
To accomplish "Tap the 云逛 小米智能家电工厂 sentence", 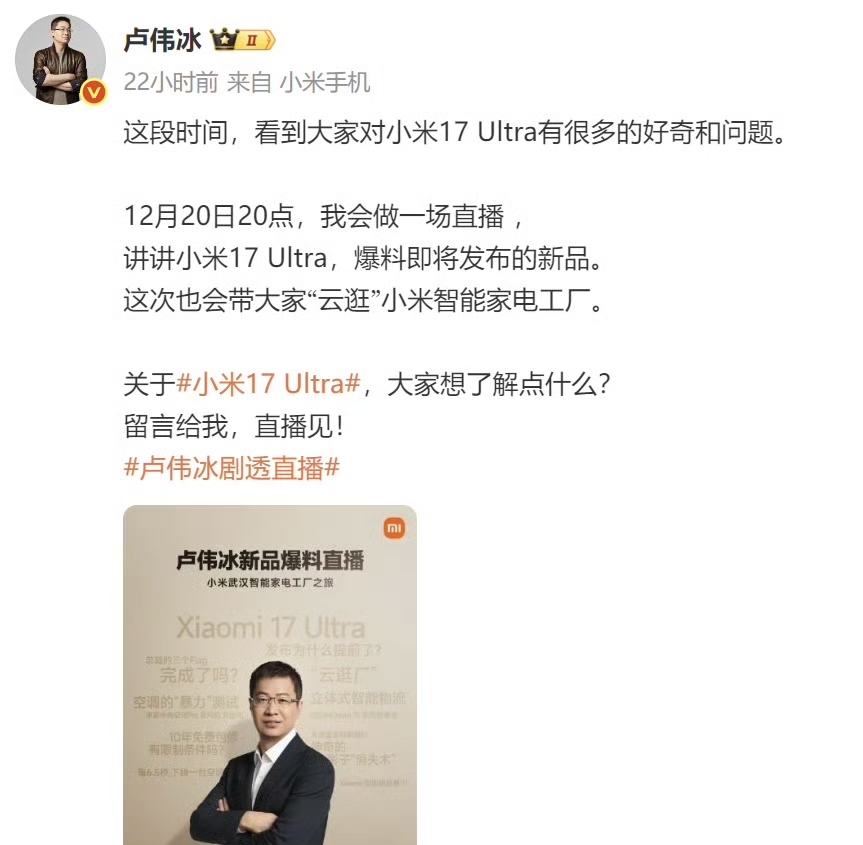I will pos(364,301).
